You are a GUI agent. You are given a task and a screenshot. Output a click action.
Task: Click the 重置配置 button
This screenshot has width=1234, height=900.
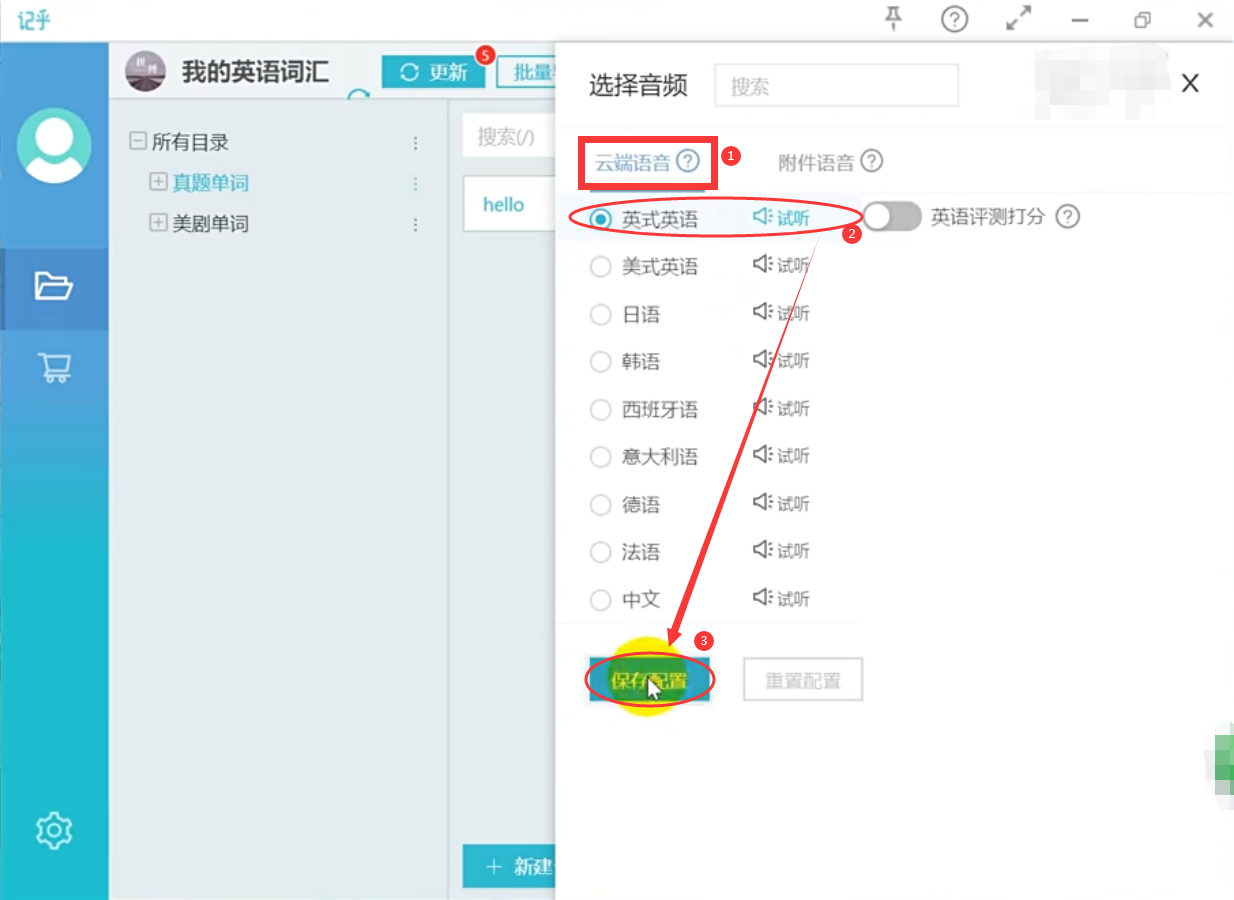tap(803, 681)
